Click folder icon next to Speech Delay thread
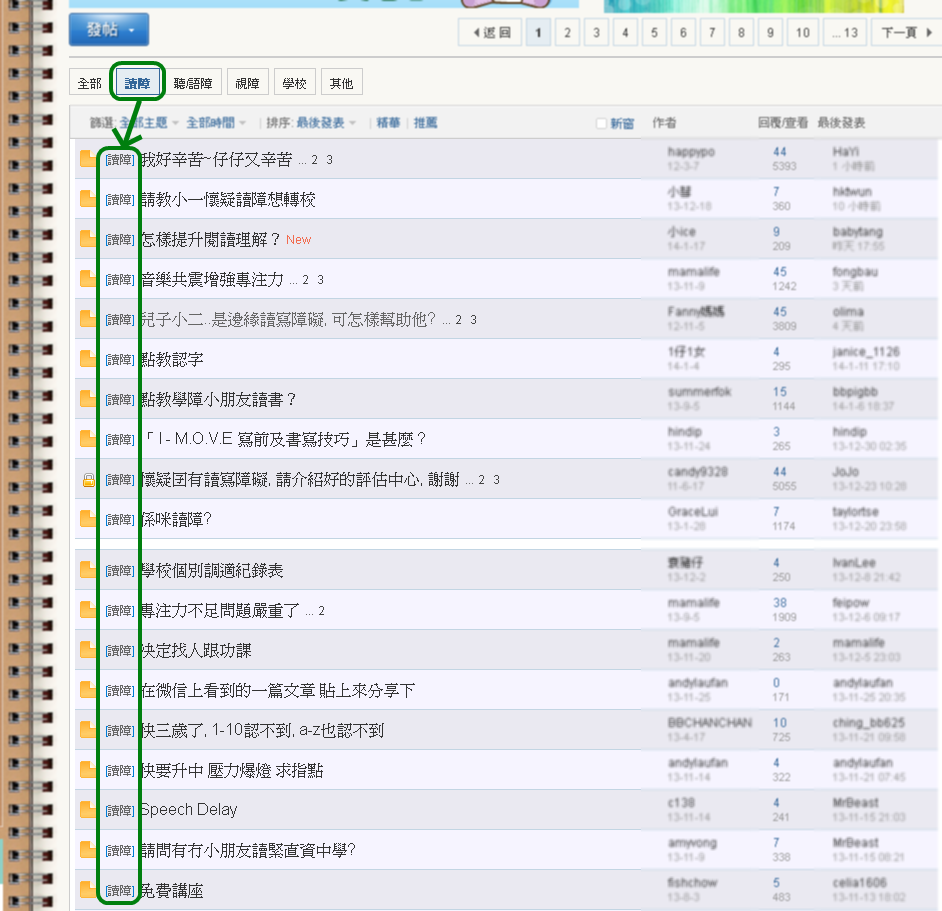The image size is (942, 911). click(x=88, y=809)
